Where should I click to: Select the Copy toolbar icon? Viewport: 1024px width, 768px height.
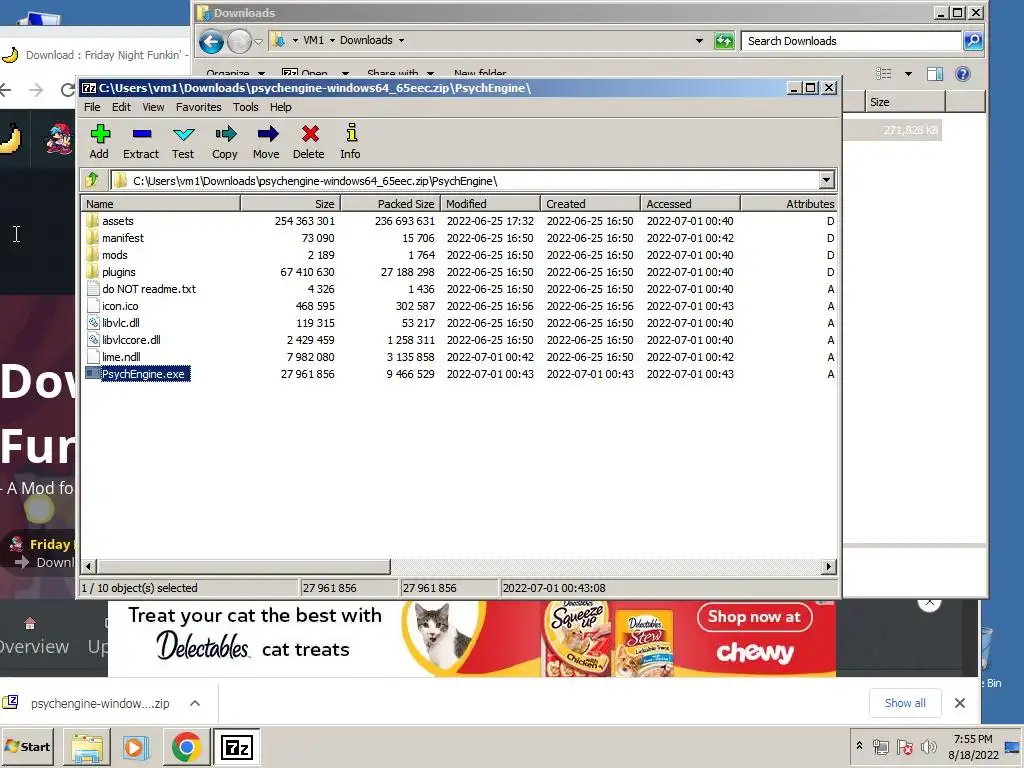[x=225, y=141]
